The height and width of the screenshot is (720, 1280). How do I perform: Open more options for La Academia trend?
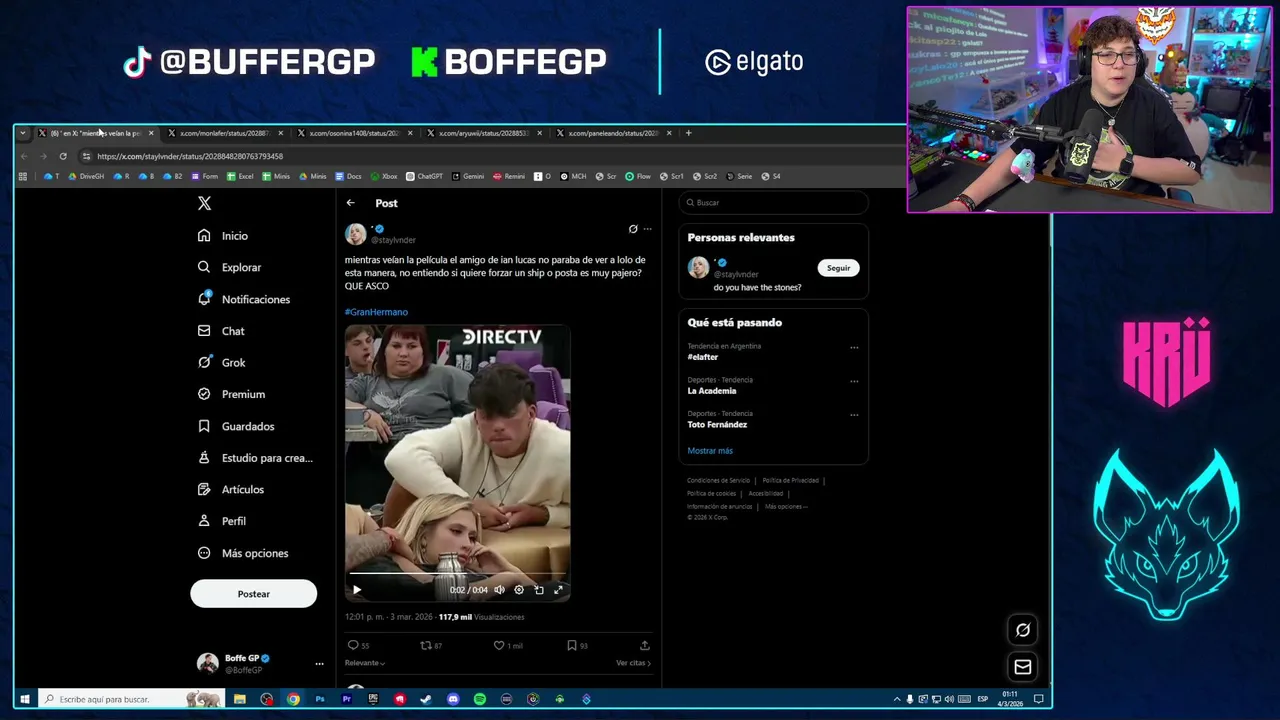click(x=854, y=381)
